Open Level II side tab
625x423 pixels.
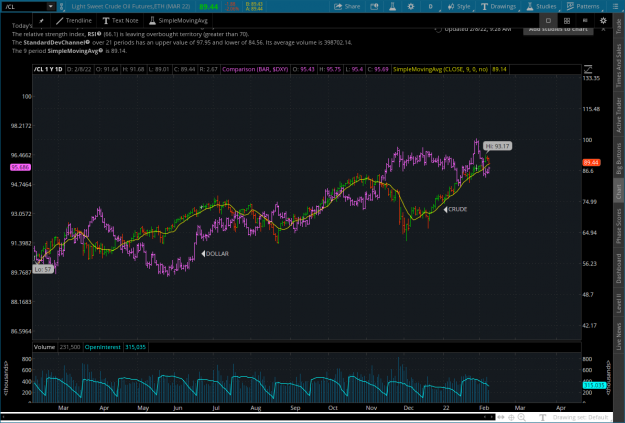click(619, 303)
